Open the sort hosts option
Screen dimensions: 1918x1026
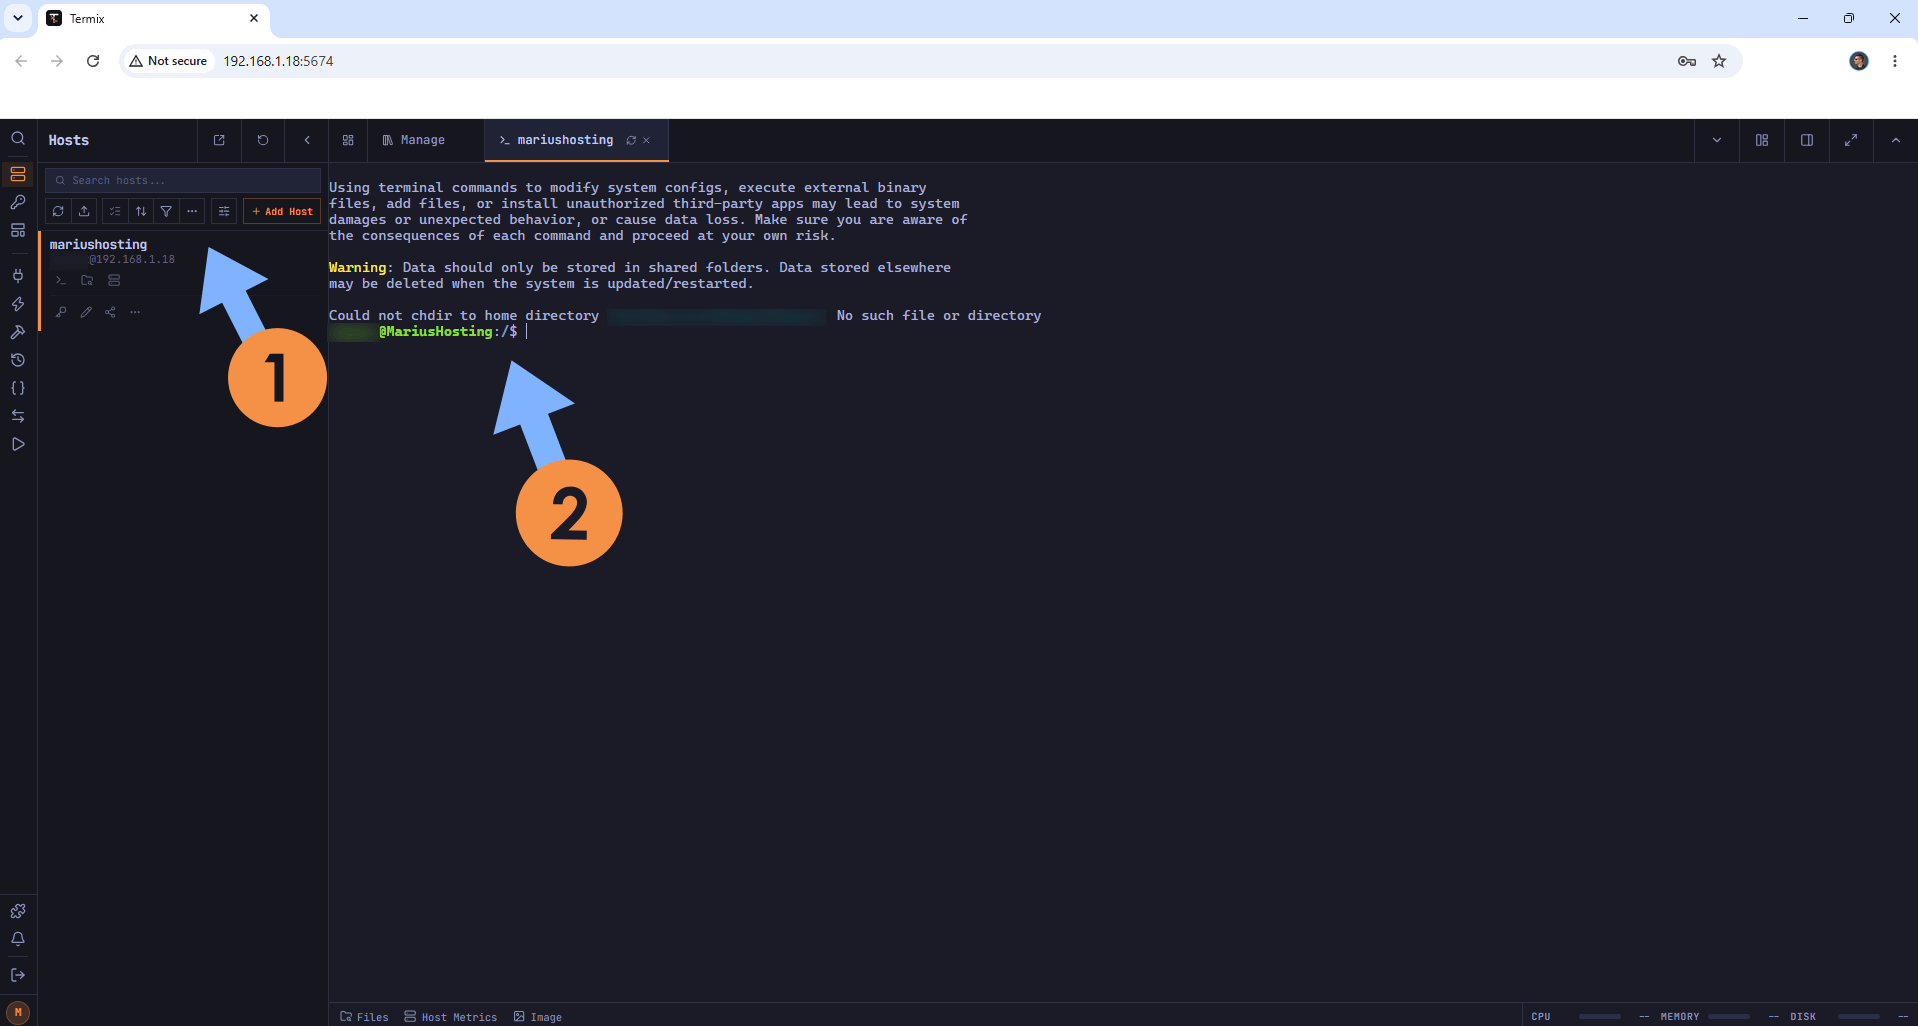click(141, 211)
